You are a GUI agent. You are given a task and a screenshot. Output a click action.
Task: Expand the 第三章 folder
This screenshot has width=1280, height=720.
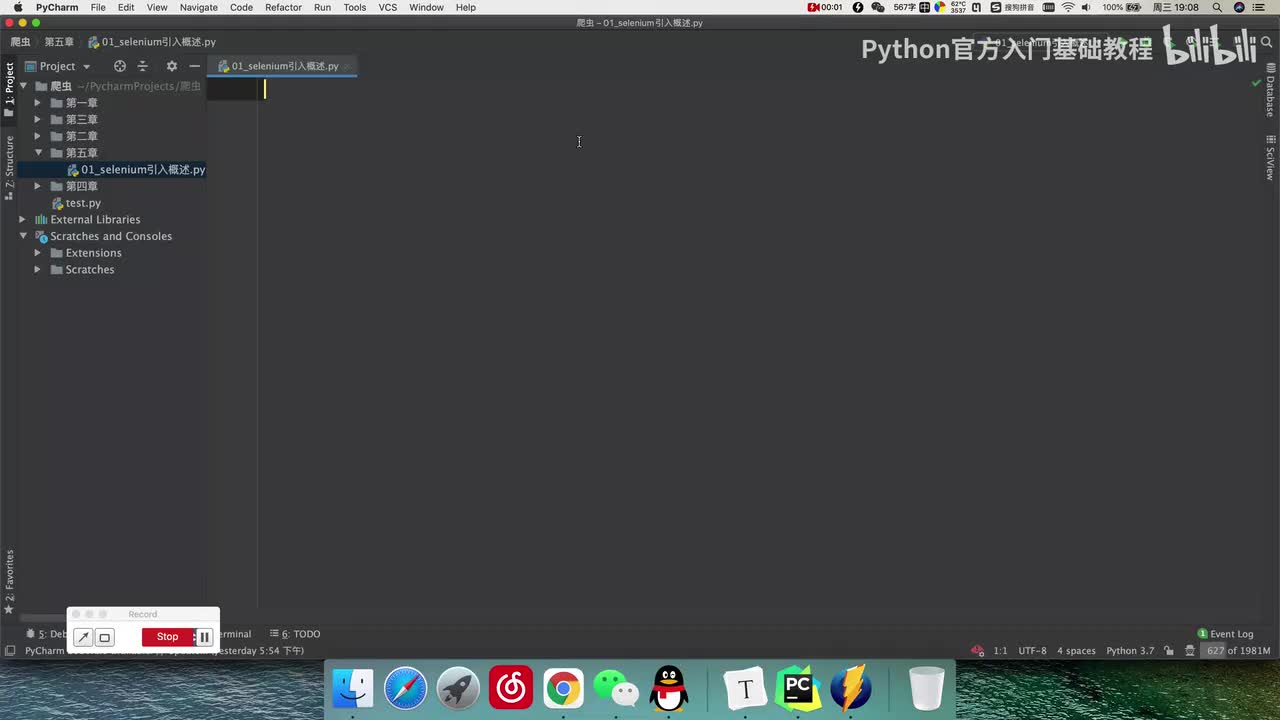[x=38, y=119]
